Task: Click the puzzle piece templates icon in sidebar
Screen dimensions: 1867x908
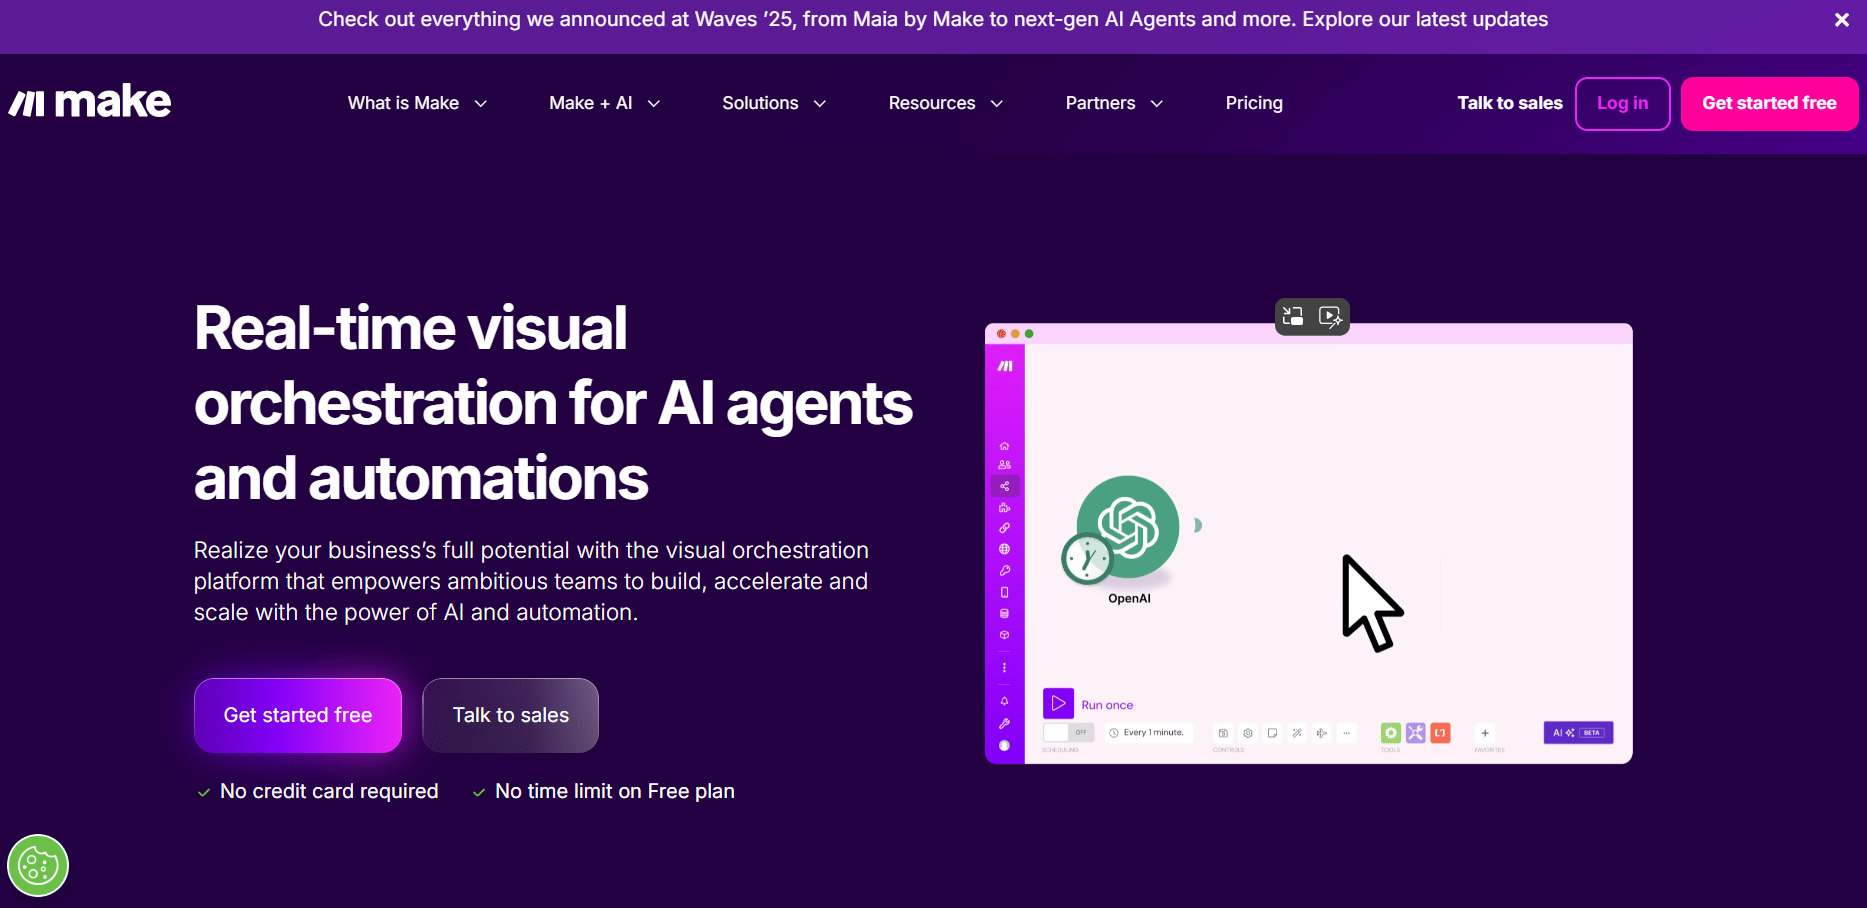Action: [x=1005, y=508]
